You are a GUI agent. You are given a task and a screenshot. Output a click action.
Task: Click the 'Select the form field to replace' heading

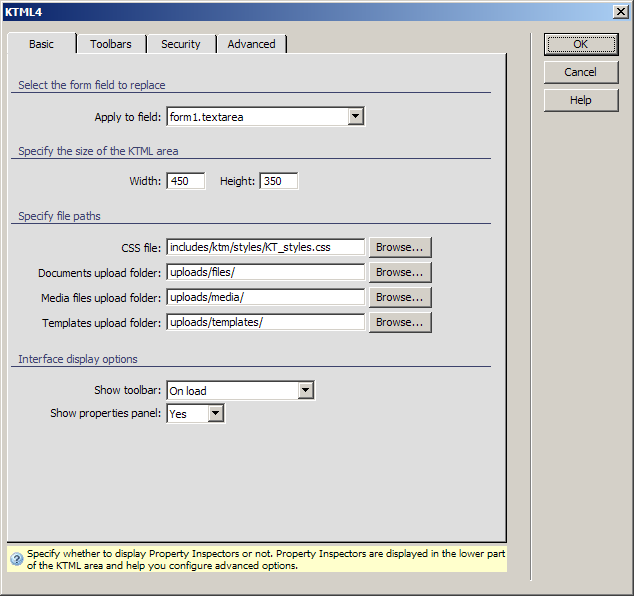[x=92, y=85]
